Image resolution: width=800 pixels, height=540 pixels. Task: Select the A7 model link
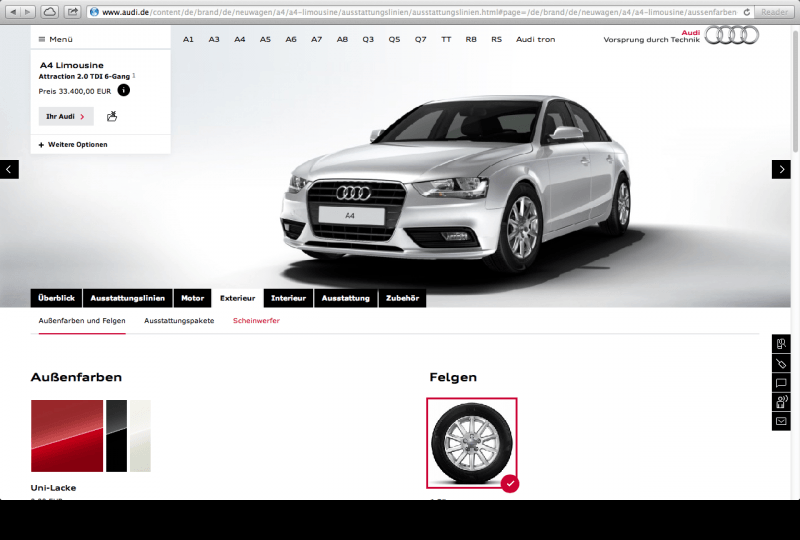[316, 39]
